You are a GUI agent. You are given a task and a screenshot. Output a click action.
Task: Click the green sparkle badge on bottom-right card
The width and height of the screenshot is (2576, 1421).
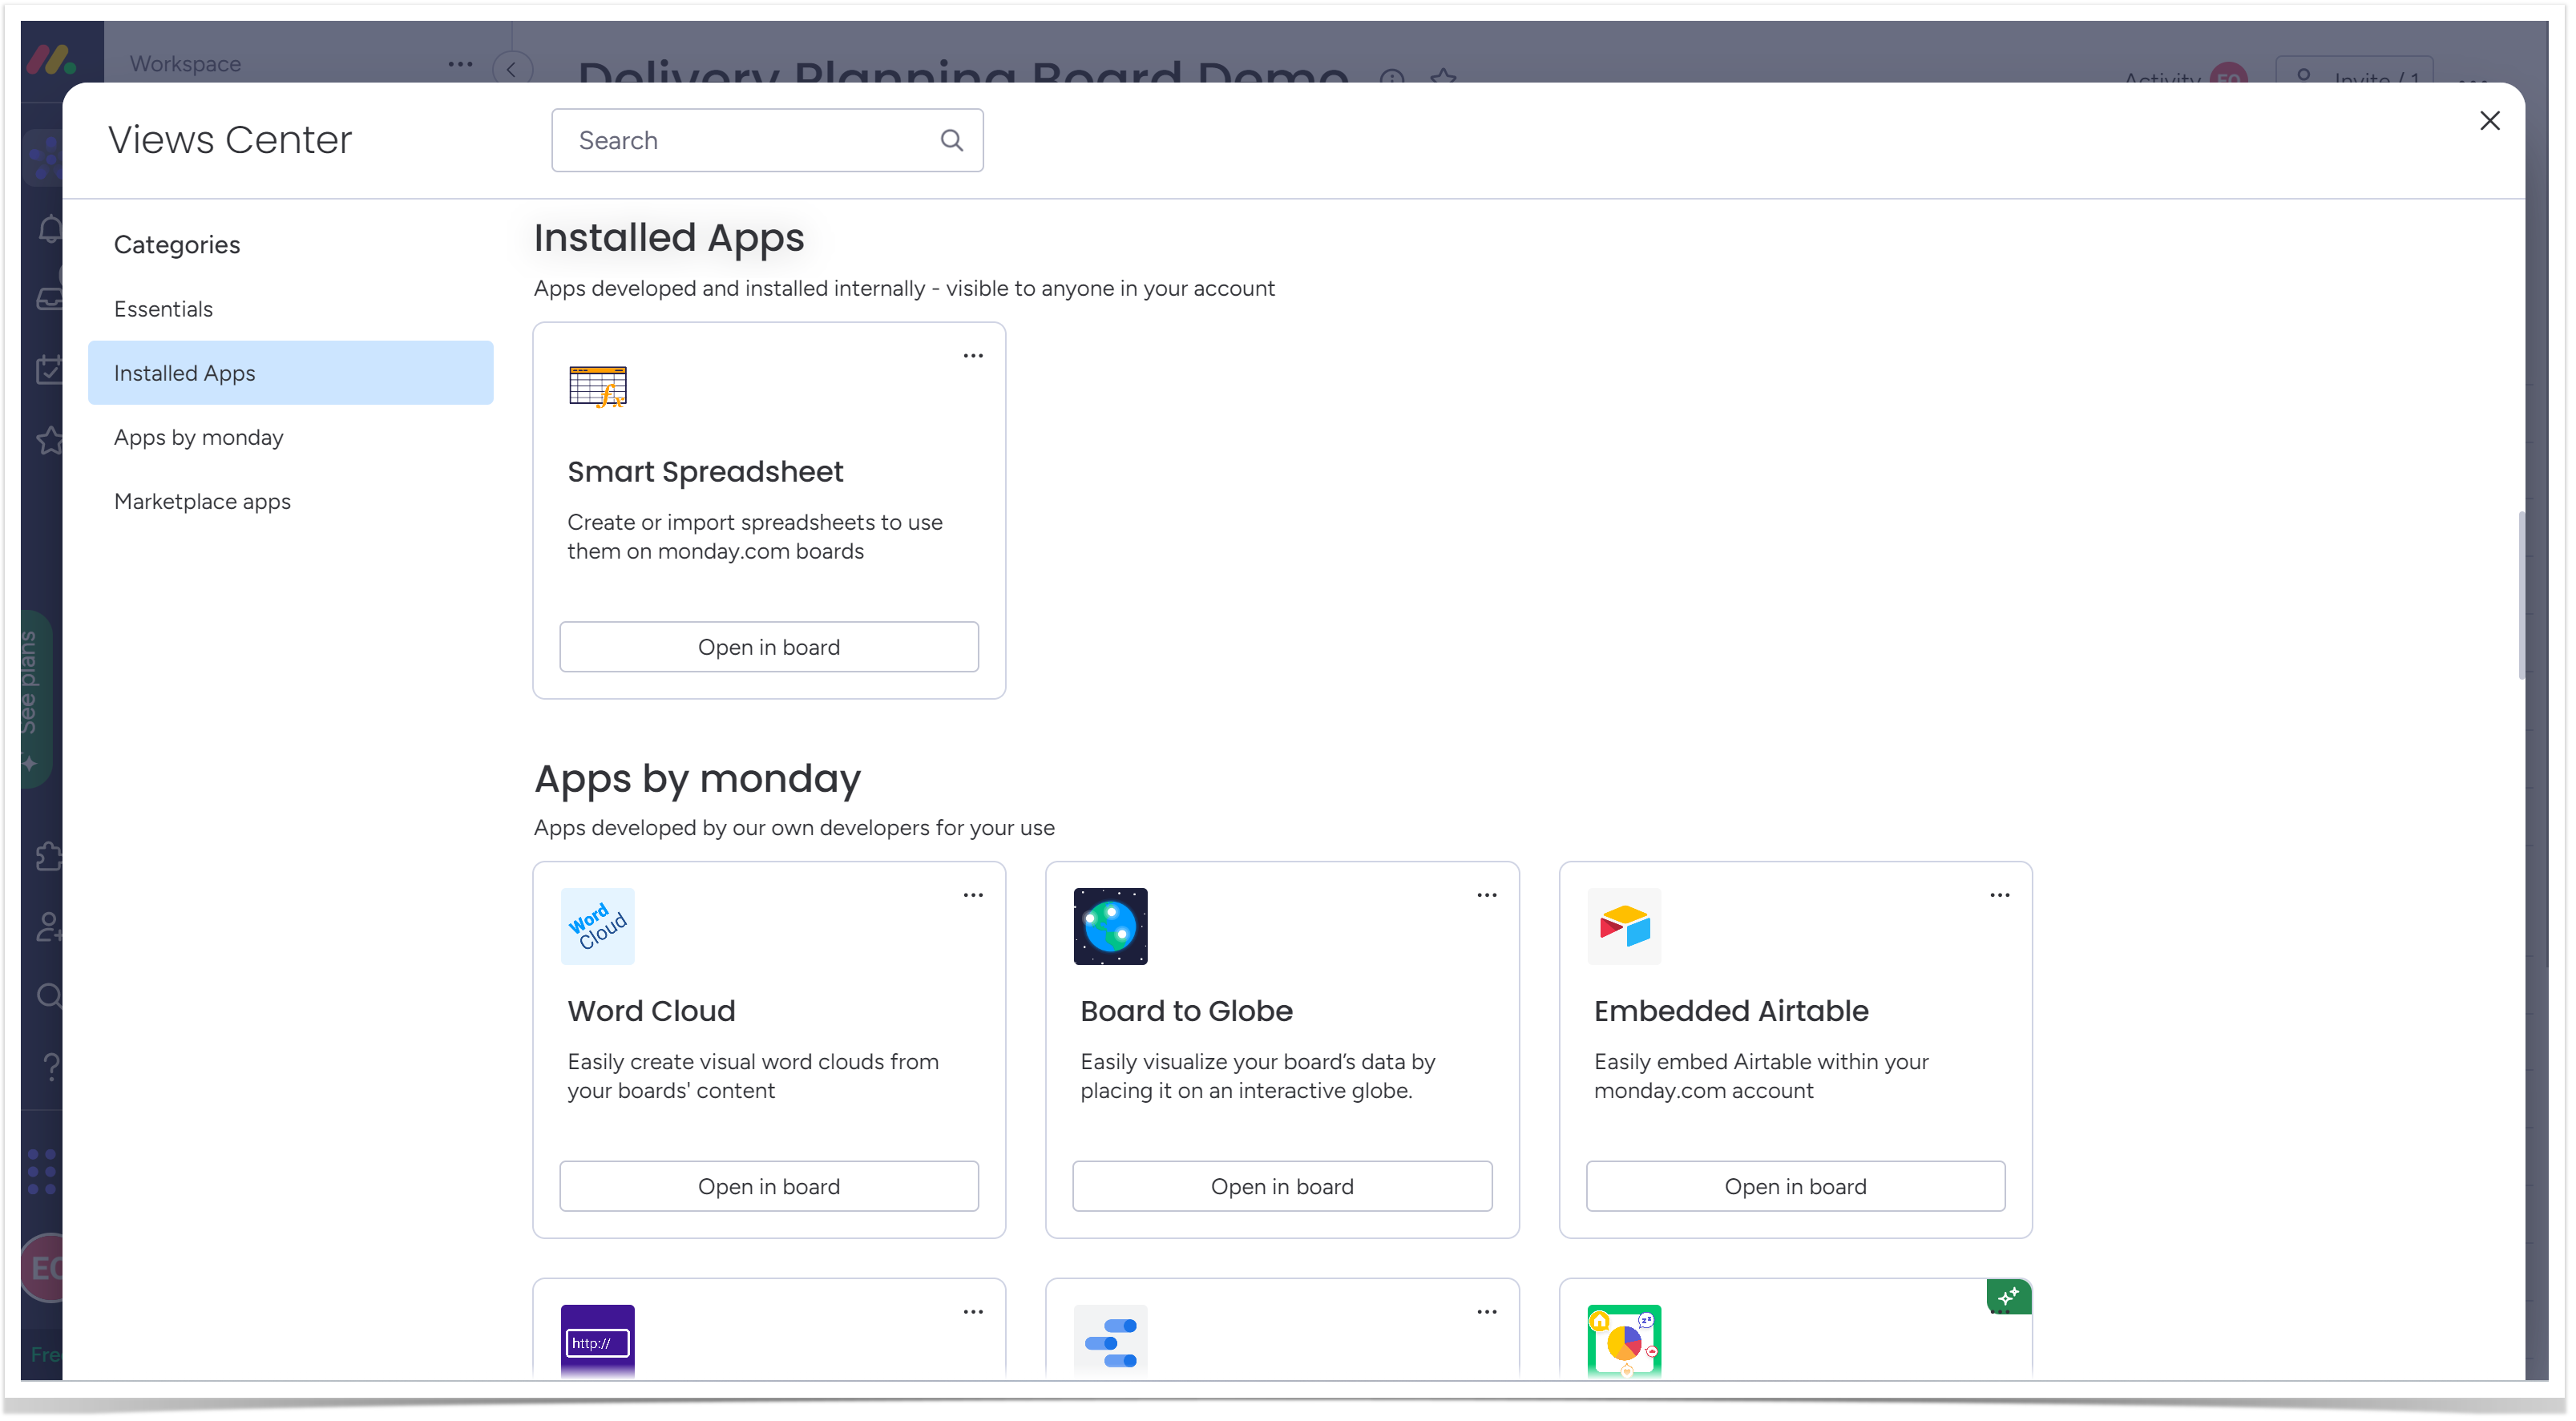pos(2009,1297)
